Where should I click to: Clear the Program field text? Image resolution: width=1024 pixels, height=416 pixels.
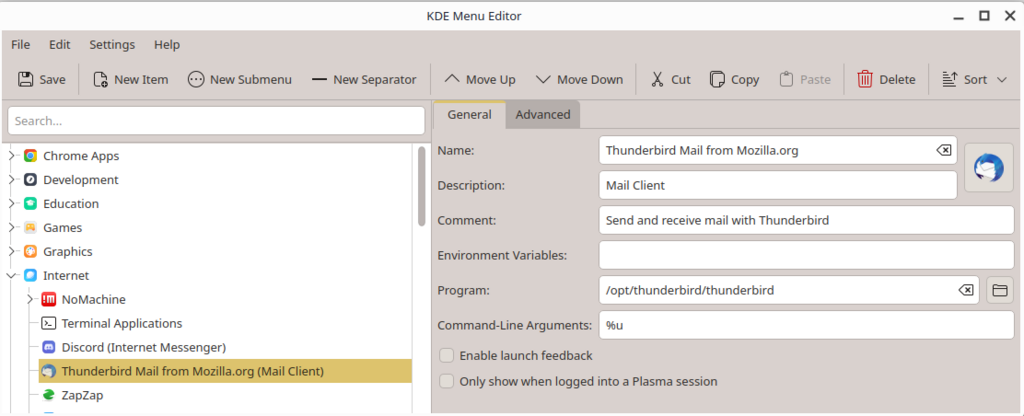966,290
